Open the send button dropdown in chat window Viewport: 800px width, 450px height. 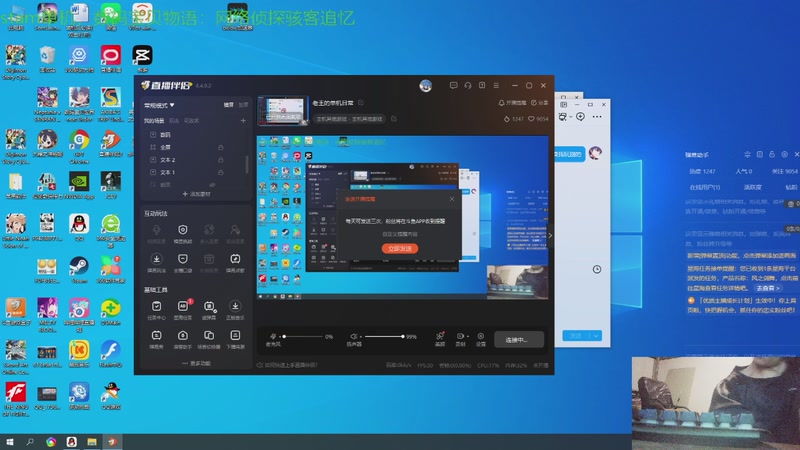point(595,336)
